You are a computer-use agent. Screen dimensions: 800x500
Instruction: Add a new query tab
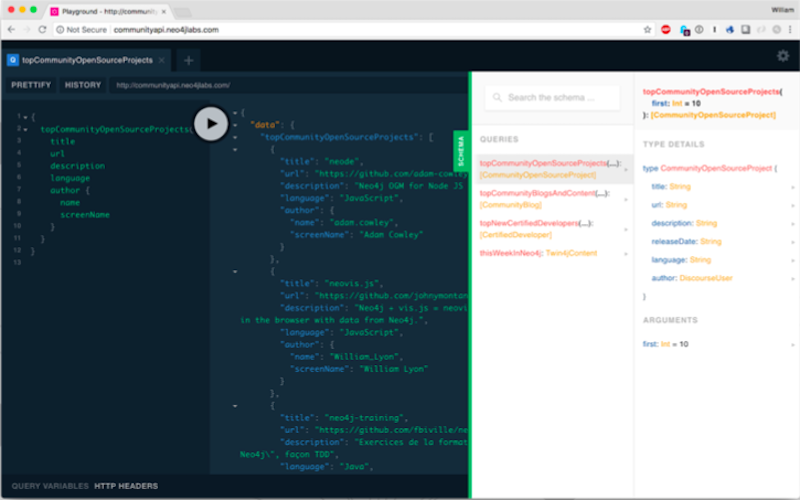click(188, 60)
